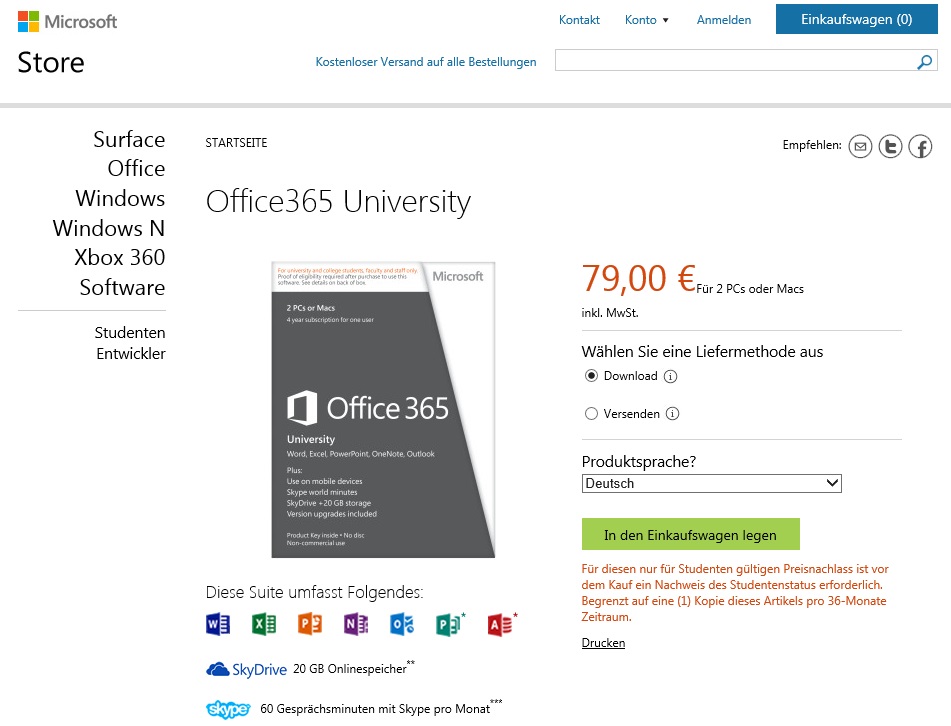Screen dimensions: 951x726
Task: Click the OneNote app icon
Action: (x=356, y=624)
